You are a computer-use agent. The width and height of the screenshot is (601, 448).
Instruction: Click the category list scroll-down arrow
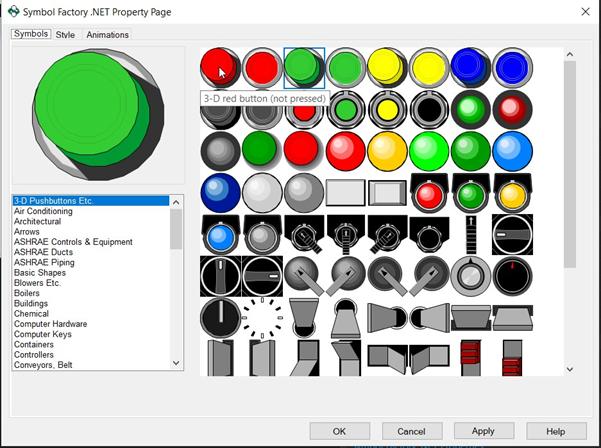point(177,363)
